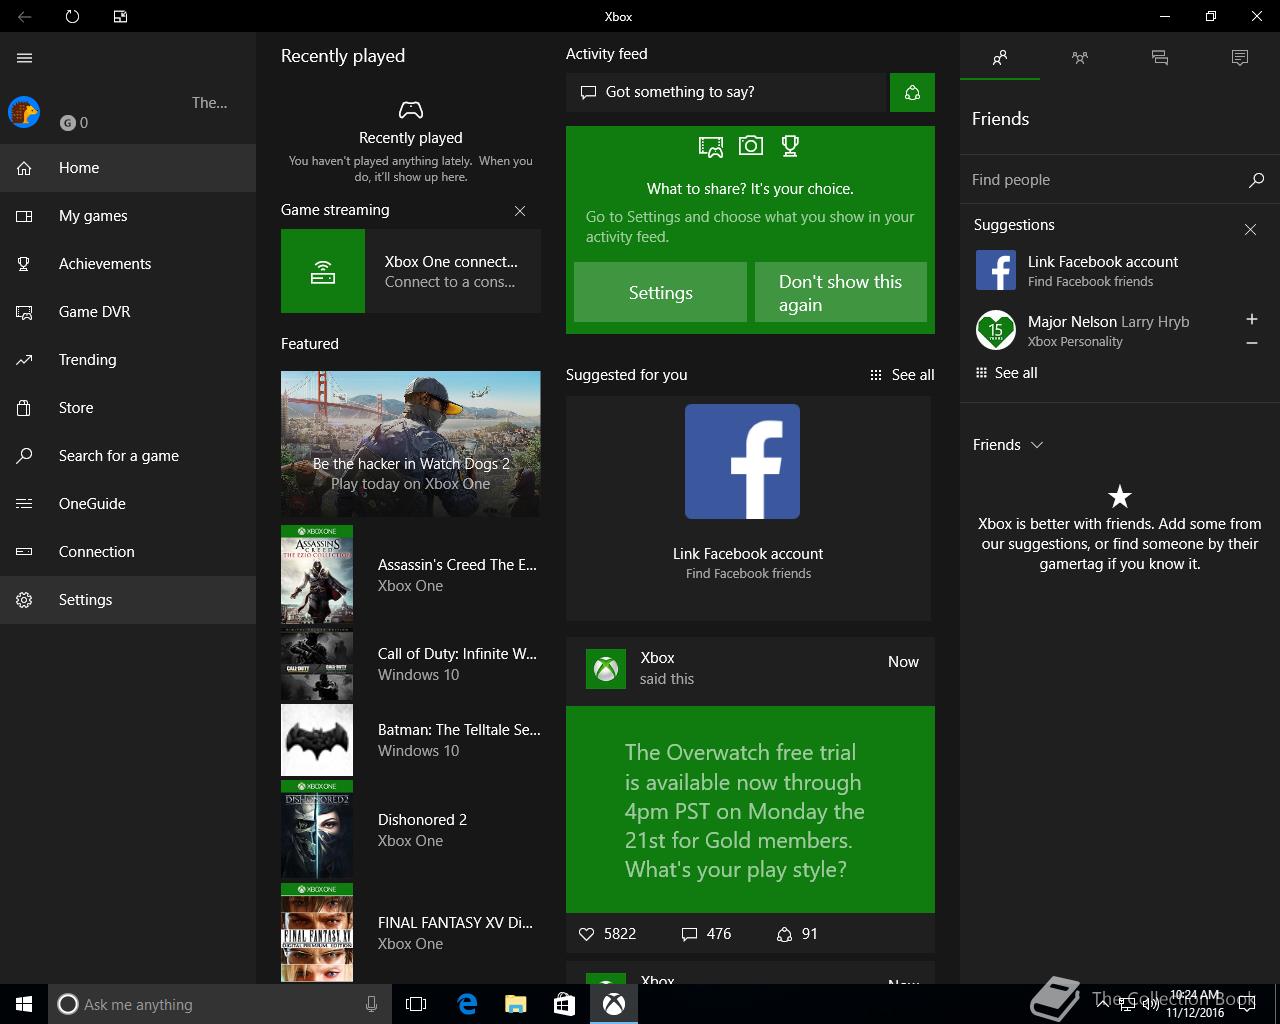Go back with the back arrow

point(25,17)
